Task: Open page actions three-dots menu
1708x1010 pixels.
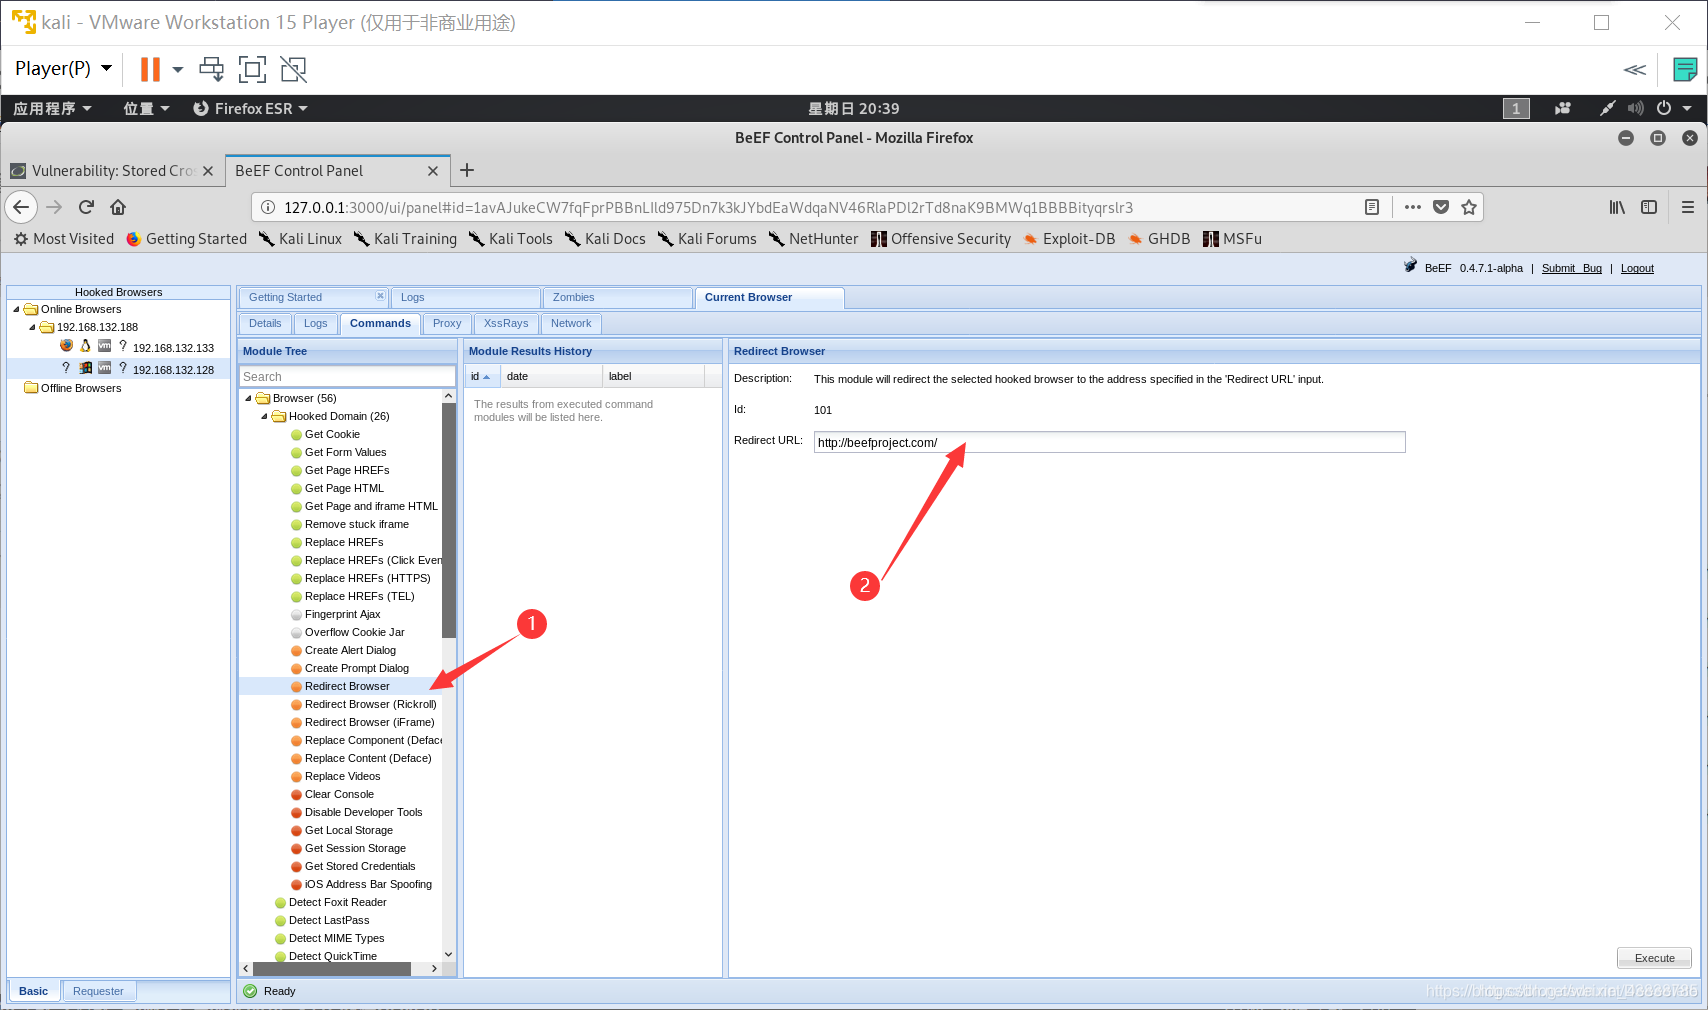Action: (x=1412, y=207)
